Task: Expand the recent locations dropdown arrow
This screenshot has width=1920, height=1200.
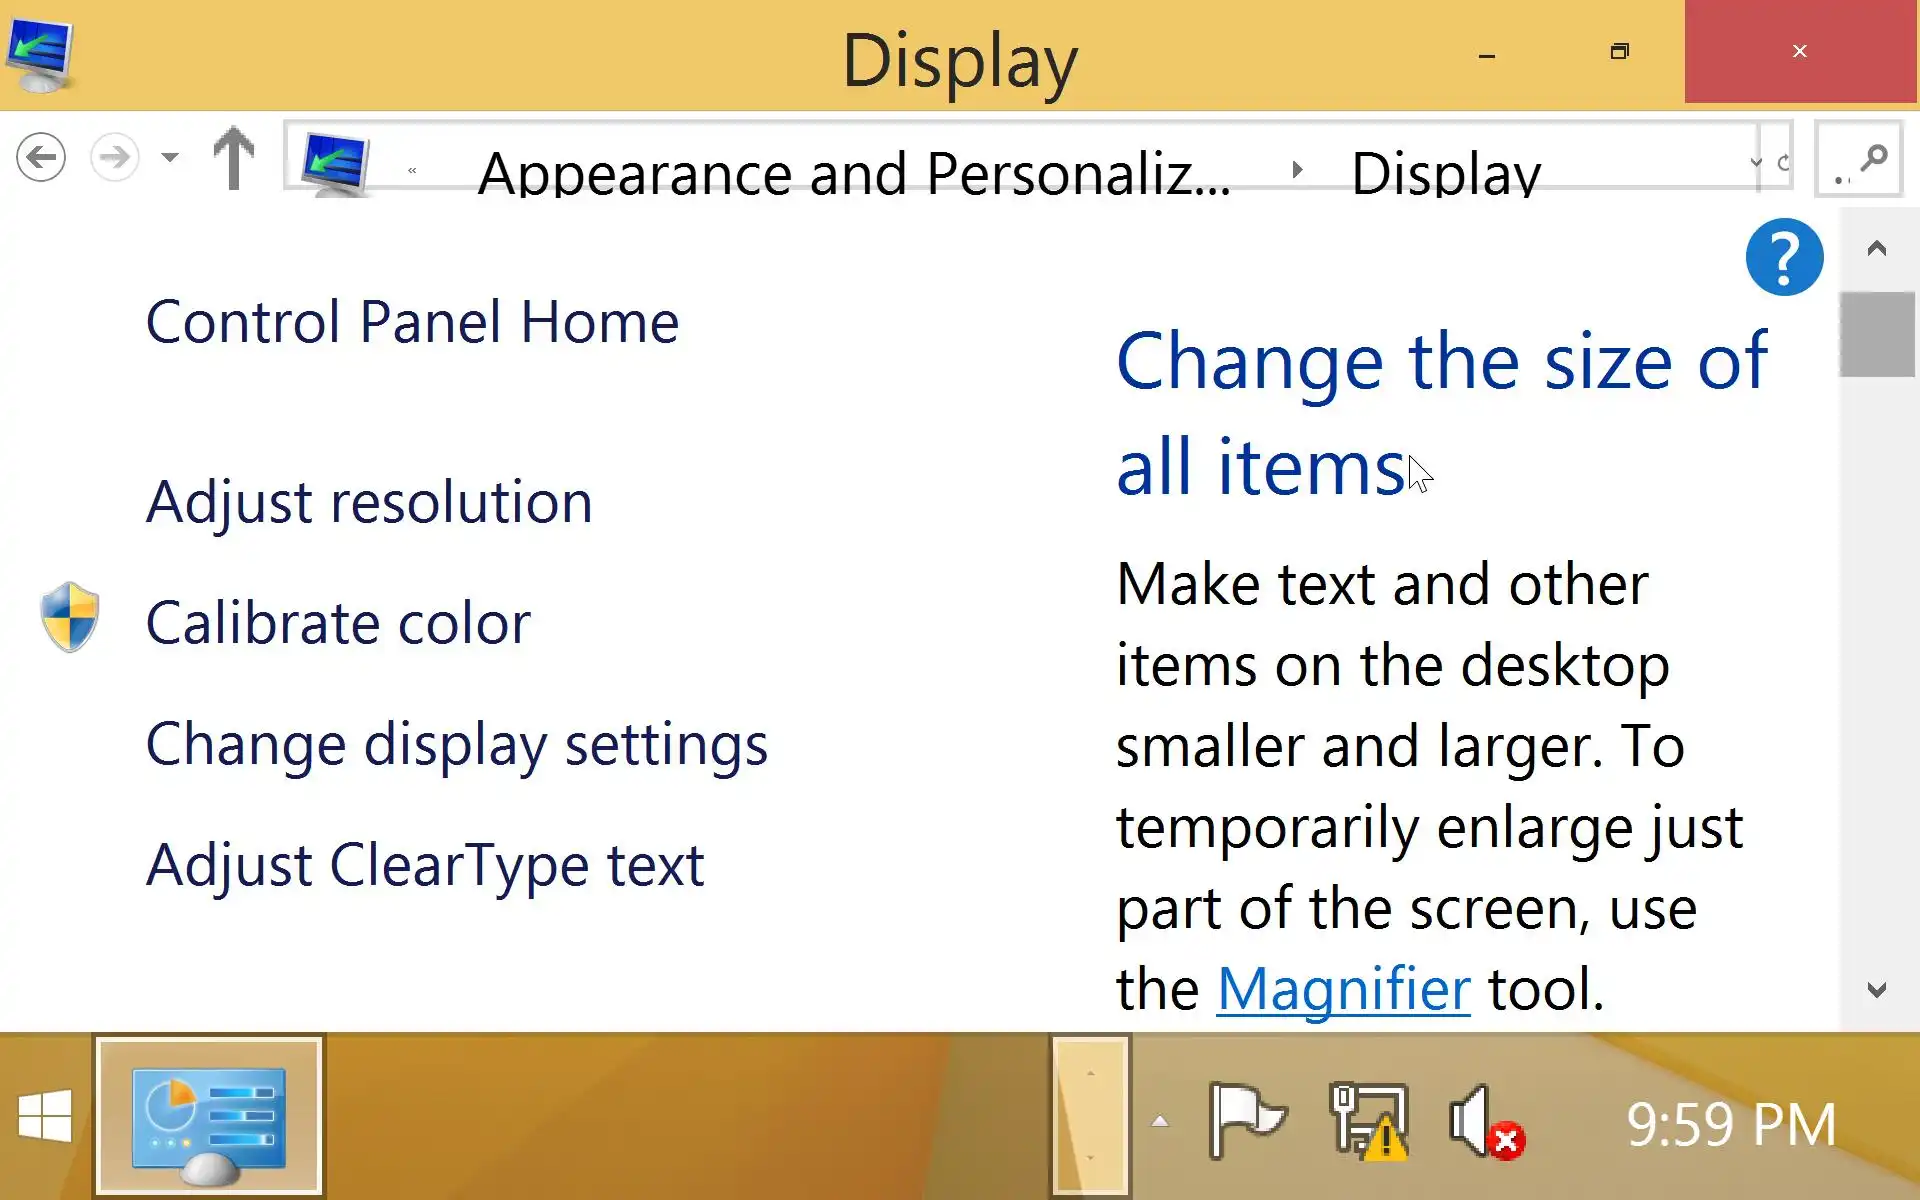Action: click(x=170, y=157)
